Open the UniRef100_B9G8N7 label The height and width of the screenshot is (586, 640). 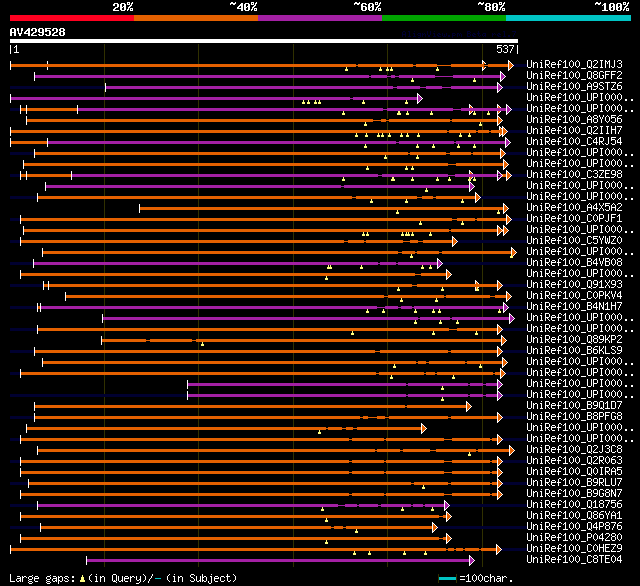pyautogui.click(x=574, y=494)
